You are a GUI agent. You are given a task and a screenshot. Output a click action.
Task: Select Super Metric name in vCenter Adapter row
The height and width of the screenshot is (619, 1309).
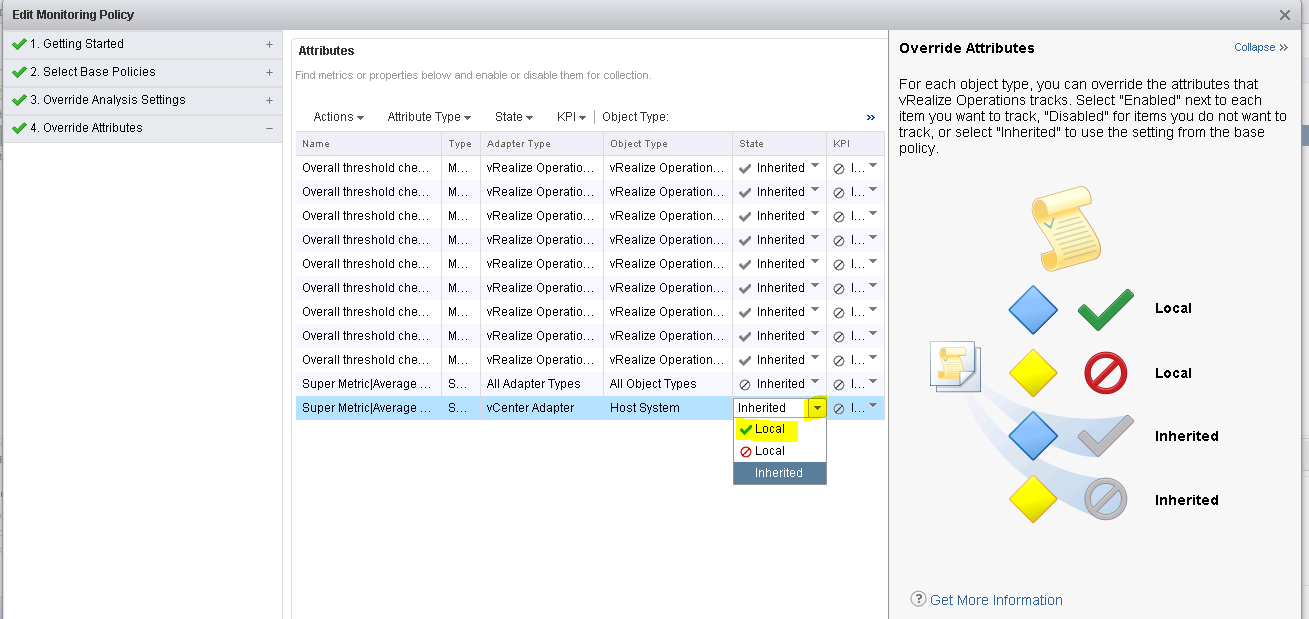pyautogui.click(x=367, y=408)
